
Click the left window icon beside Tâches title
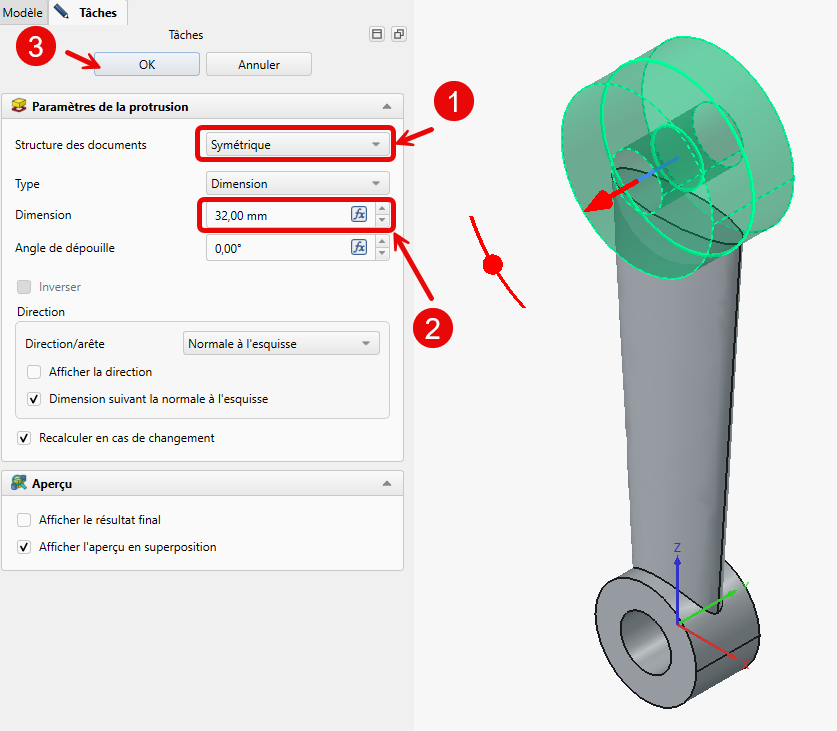pos(377,35)
